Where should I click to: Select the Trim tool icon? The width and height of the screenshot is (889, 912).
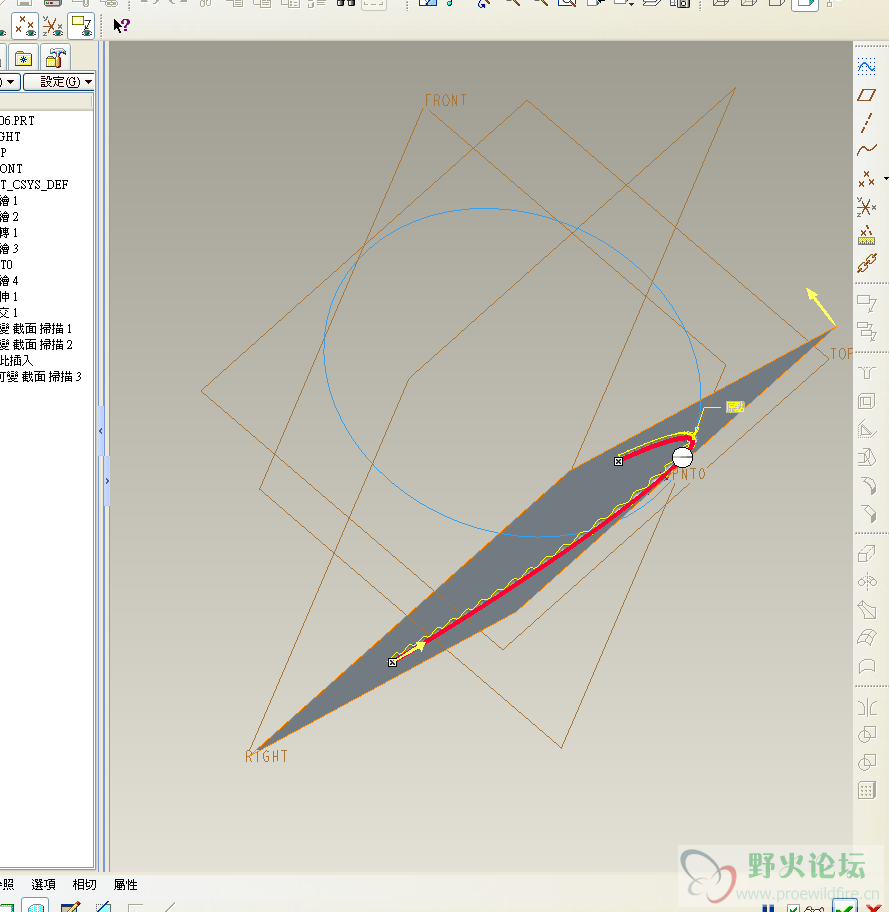point(866,763)
